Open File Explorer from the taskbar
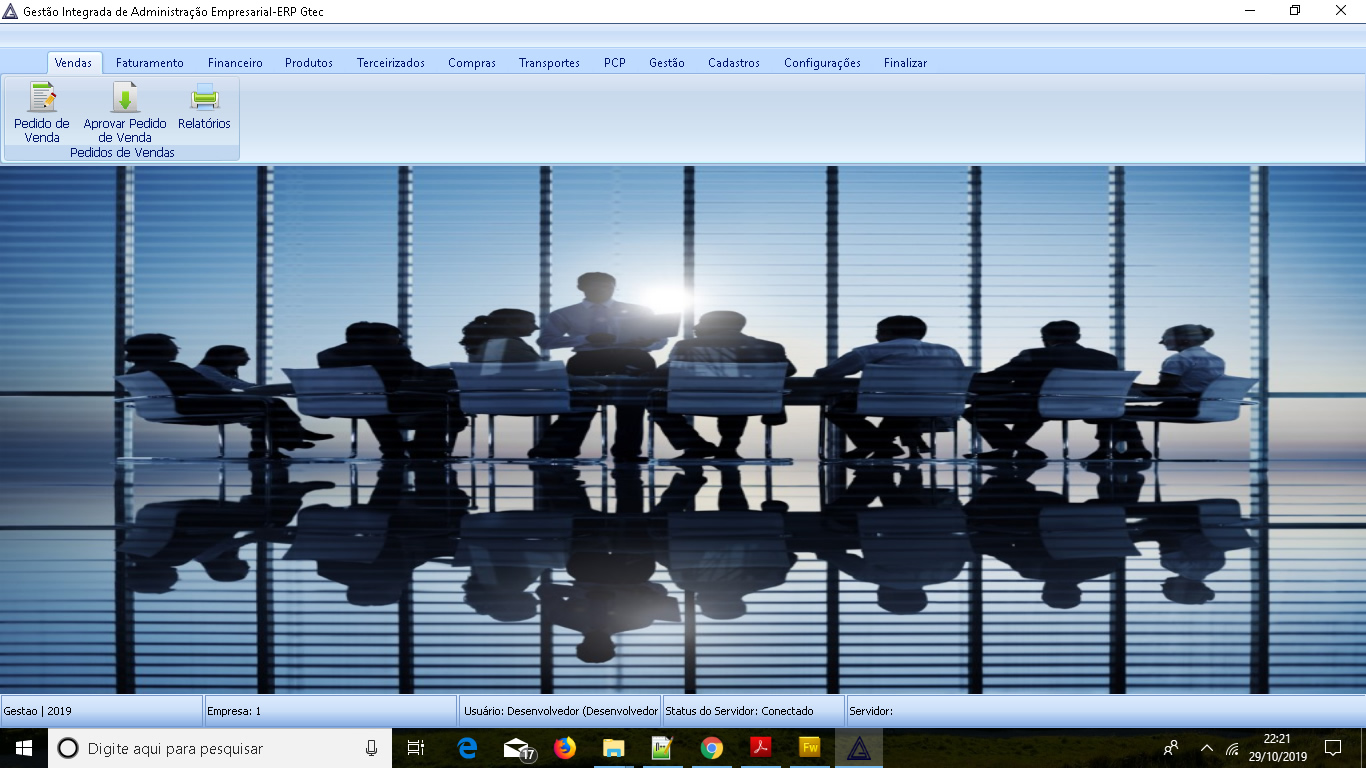1366x768 pixels. pyautogui.click(x=614, y=748)
